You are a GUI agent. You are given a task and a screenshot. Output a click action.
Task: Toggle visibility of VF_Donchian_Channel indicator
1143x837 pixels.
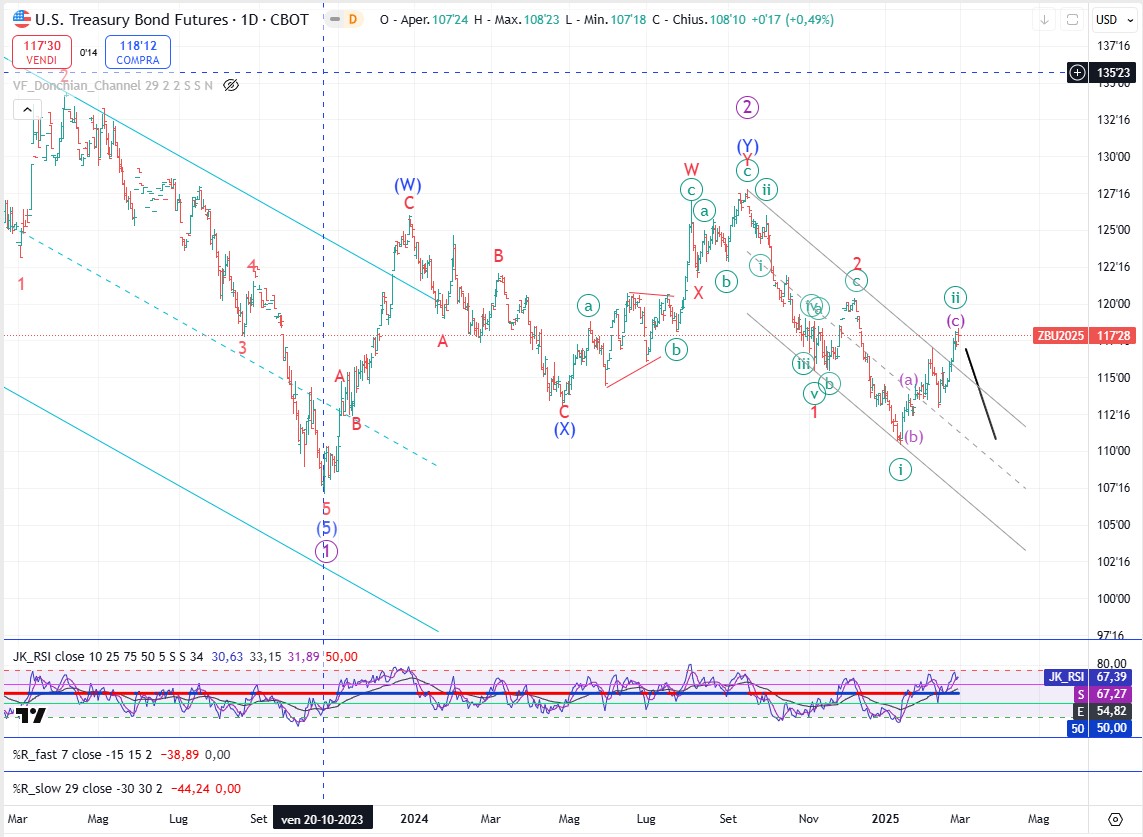(x=231, y=86)
